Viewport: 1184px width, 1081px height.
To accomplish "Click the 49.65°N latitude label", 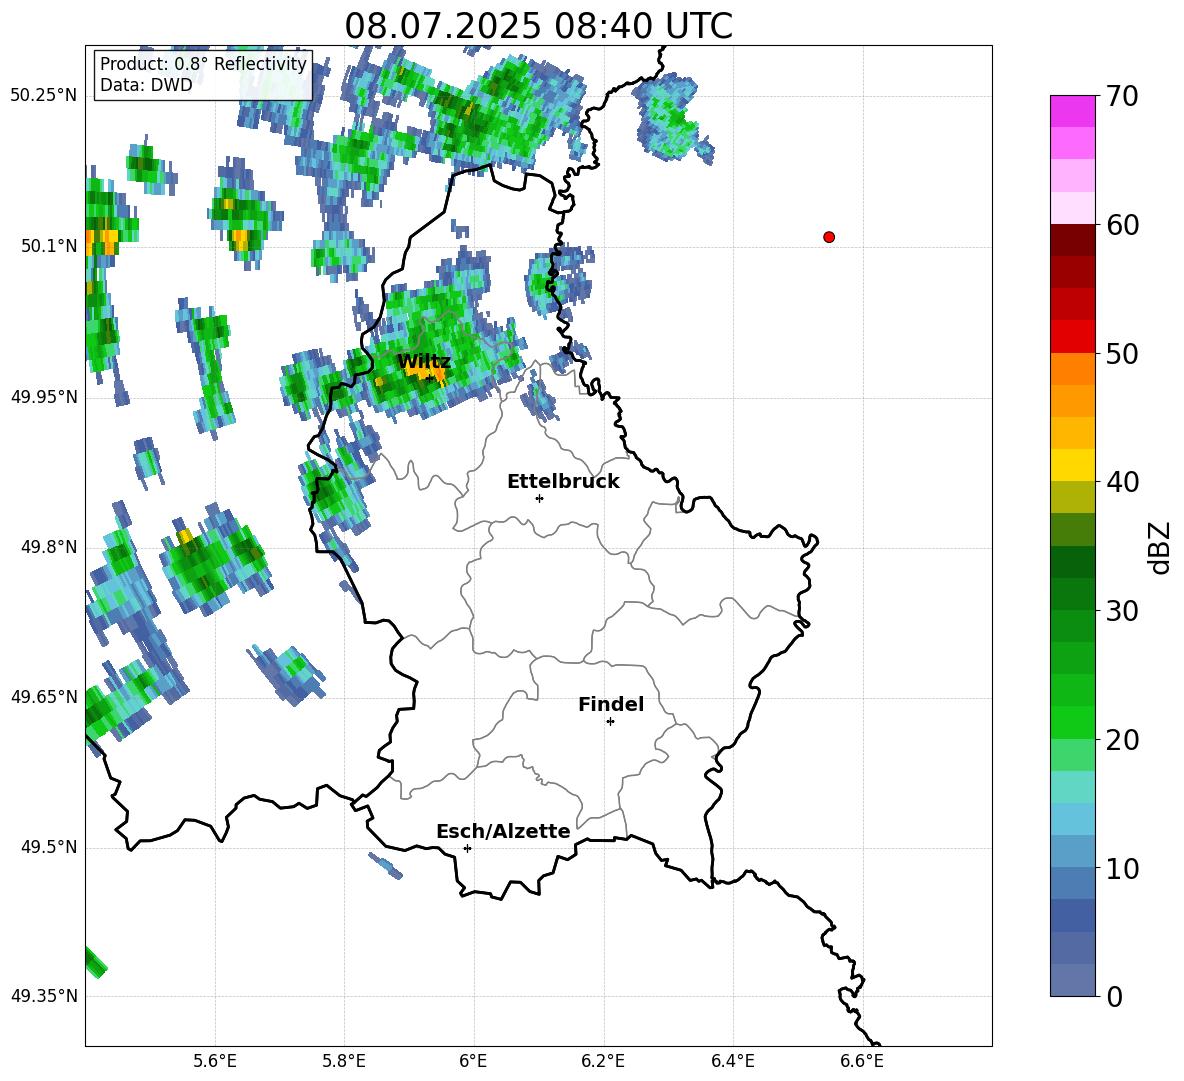I will (44, 697).
